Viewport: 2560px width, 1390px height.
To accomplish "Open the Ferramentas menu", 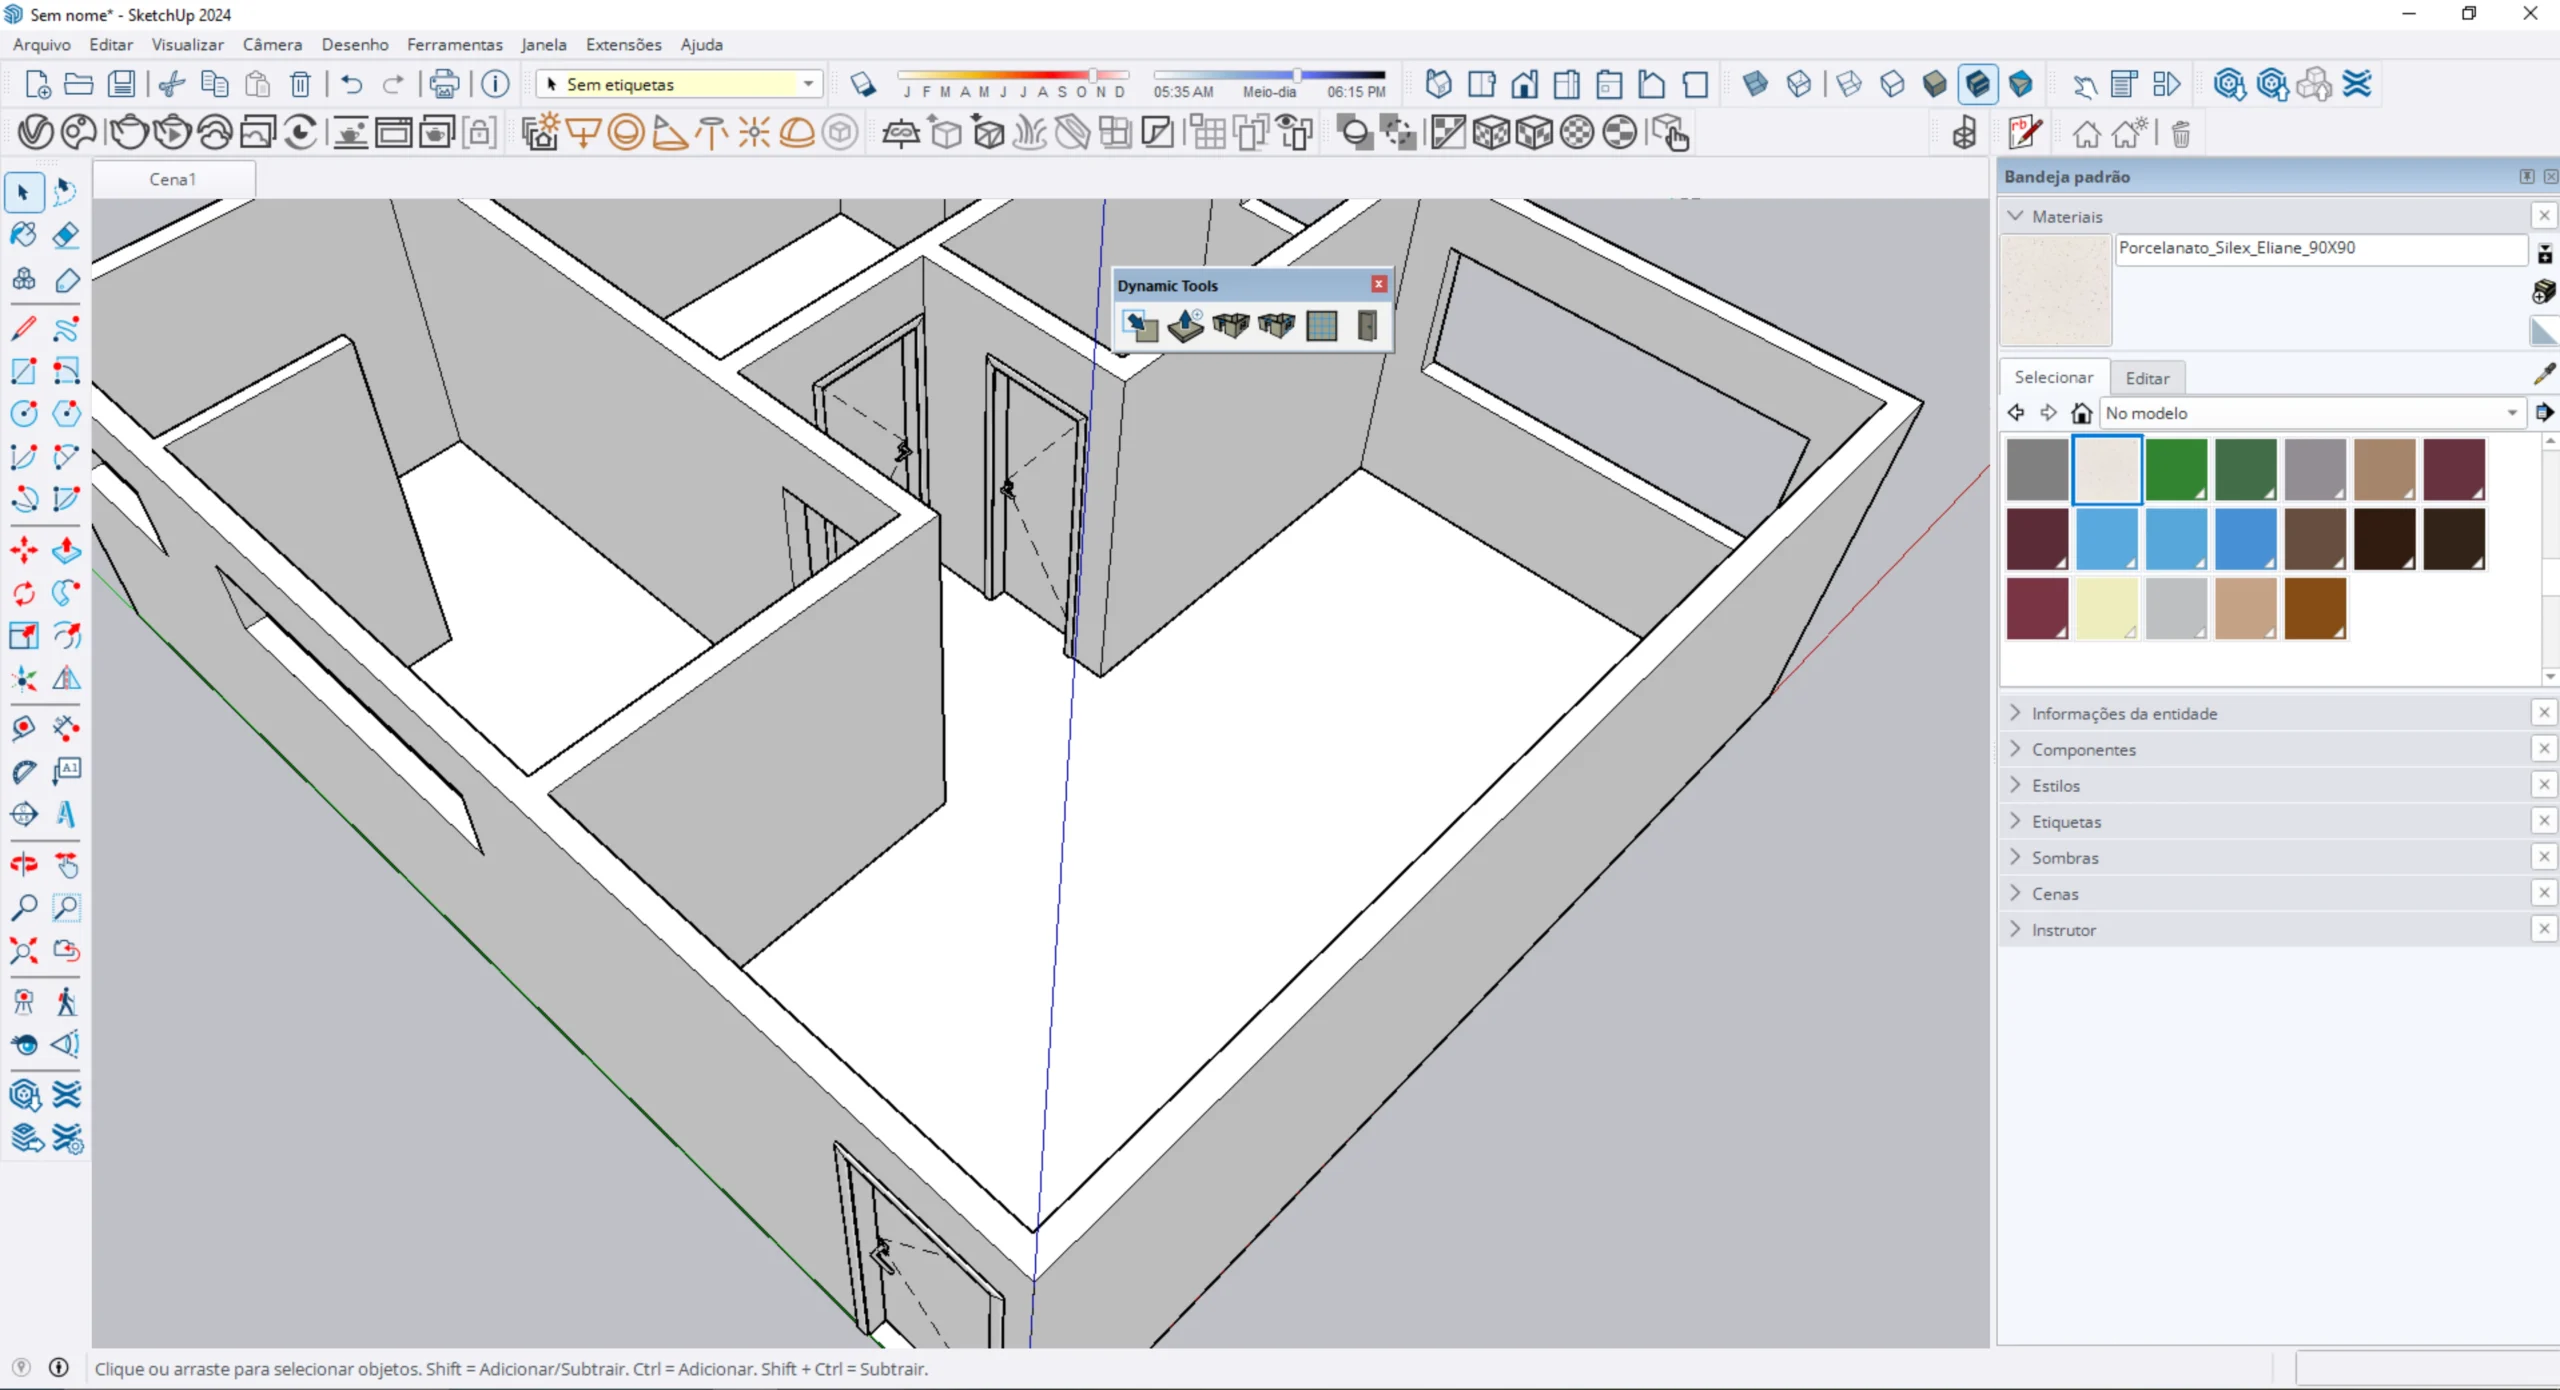I will coord(454,44).
